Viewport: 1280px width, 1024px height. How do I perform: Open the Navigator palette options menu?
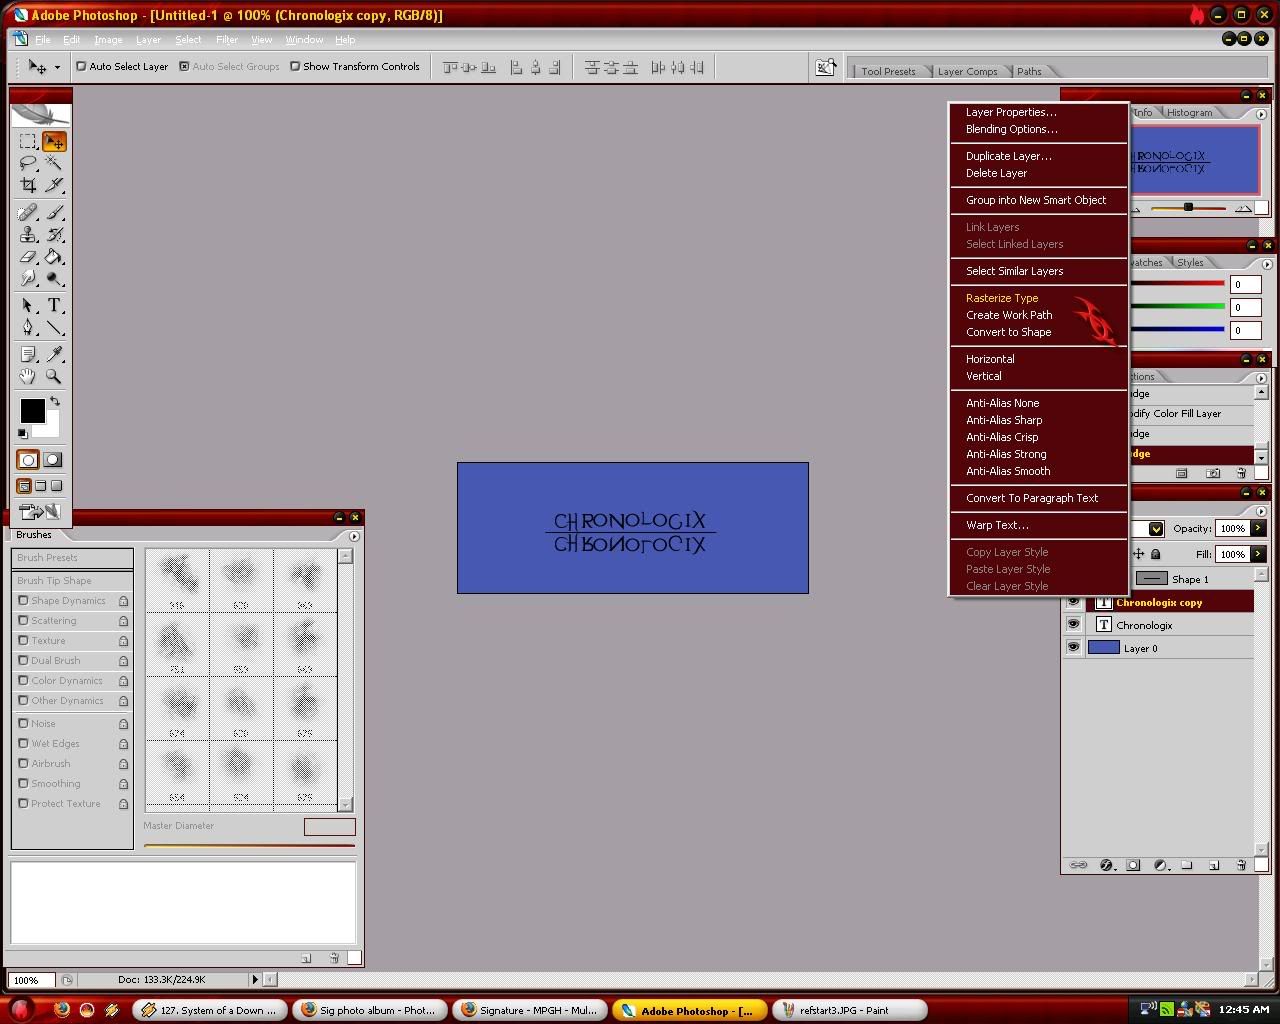(x=1261, y=114)
